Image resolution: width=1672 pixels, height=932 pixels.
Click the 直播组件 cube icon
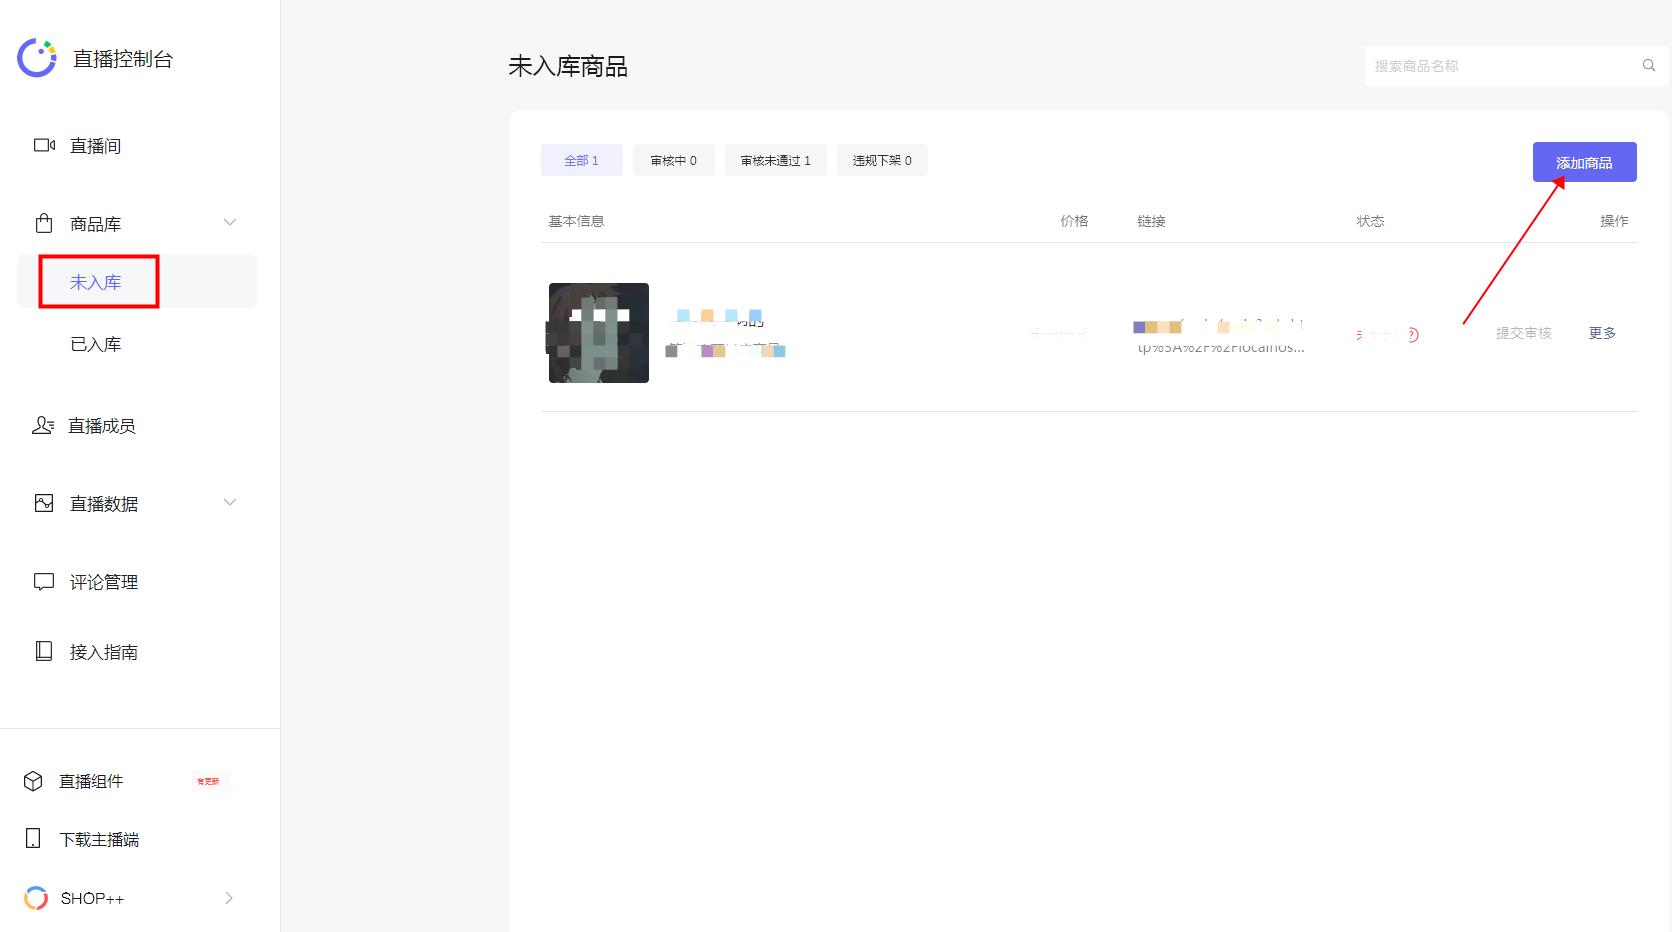[x=33, y=781]
